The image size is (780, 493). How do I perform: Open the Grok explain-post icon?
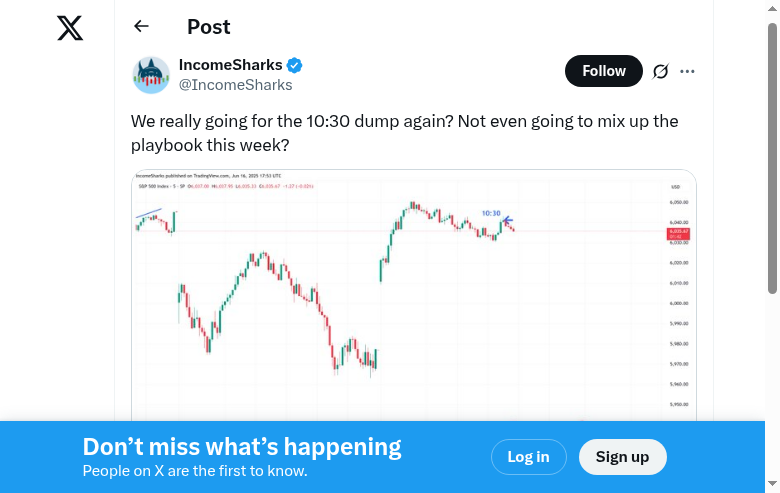[660, 71]
